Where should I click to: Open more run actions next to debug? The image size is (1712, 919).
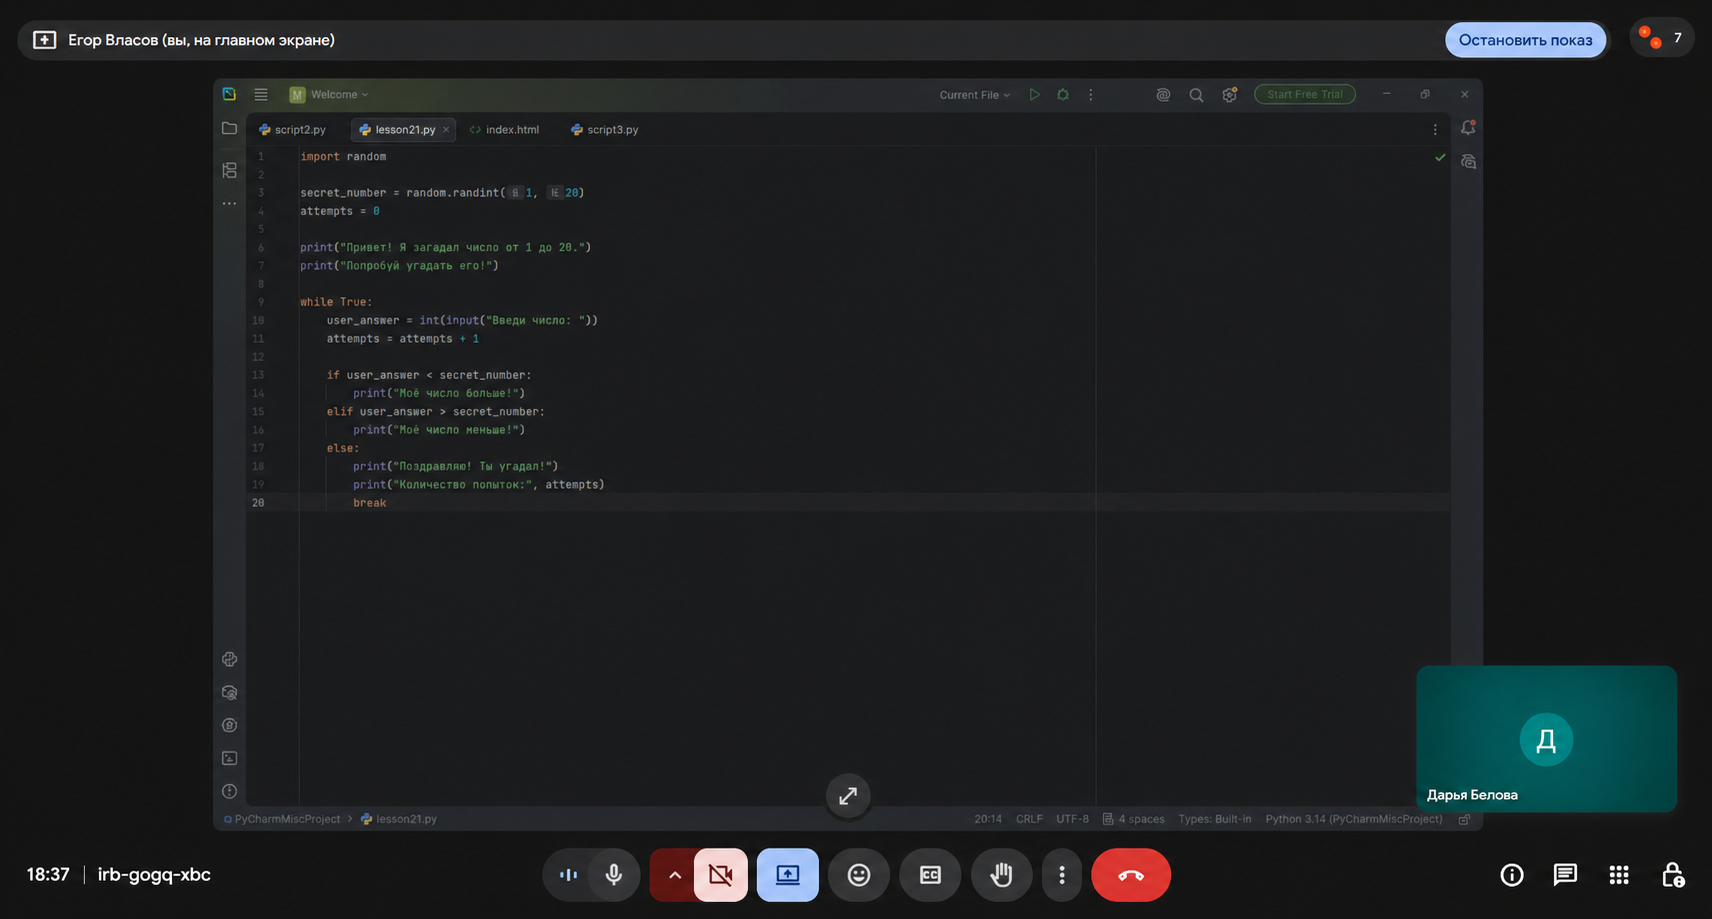coord(1091,94)
